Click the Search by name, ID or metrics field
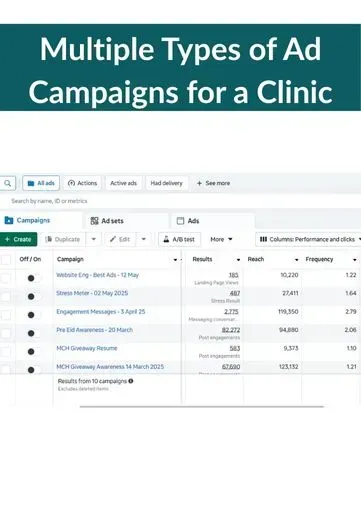This screenshot has height=523, width=361. click(49, 201)
